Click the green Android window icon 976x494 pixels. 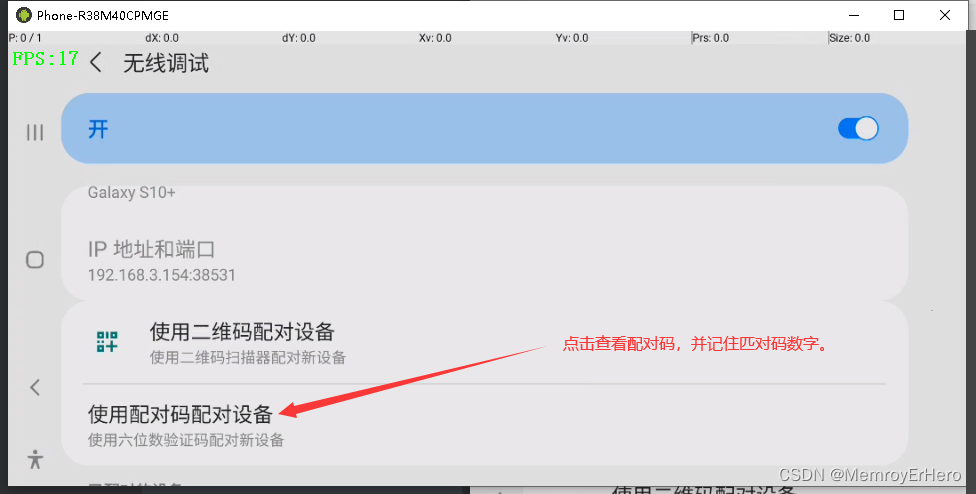coord(24,15)
